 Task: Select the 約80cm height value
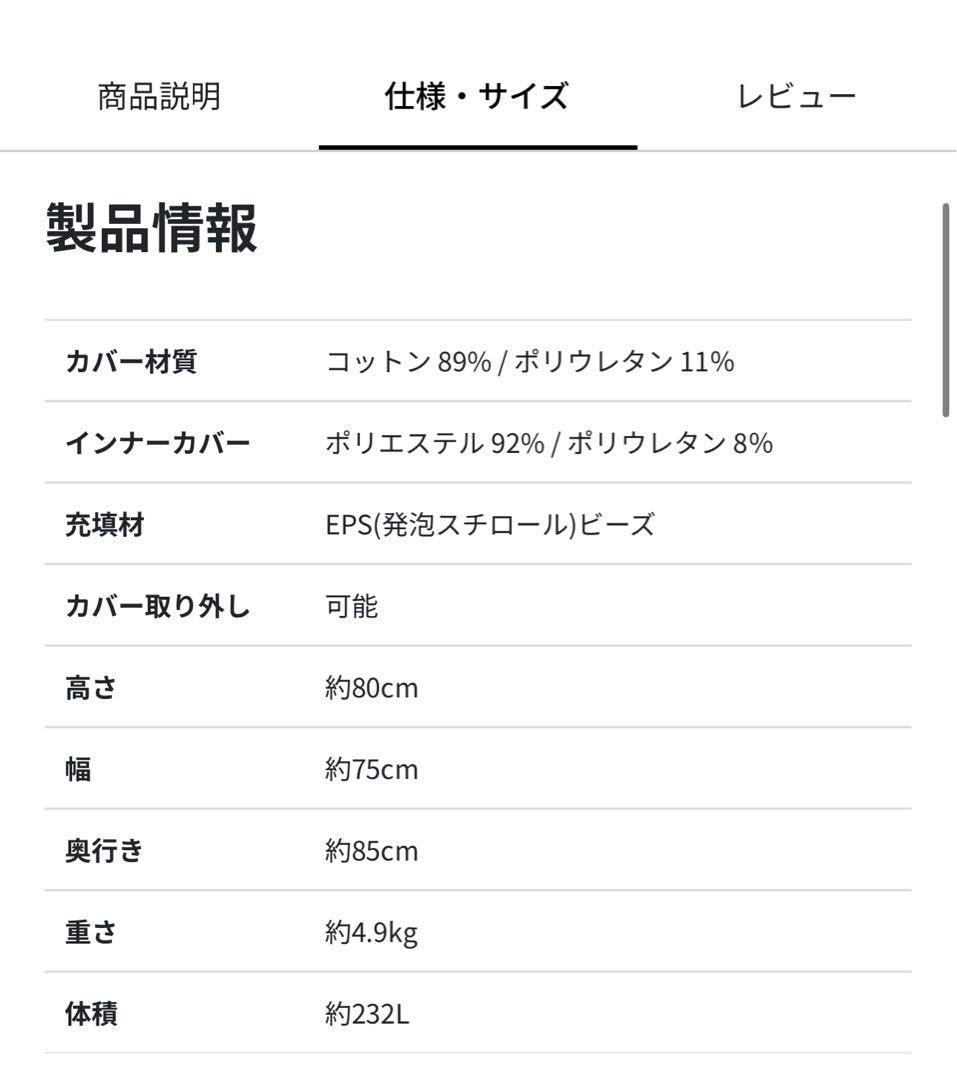[369, 687]
